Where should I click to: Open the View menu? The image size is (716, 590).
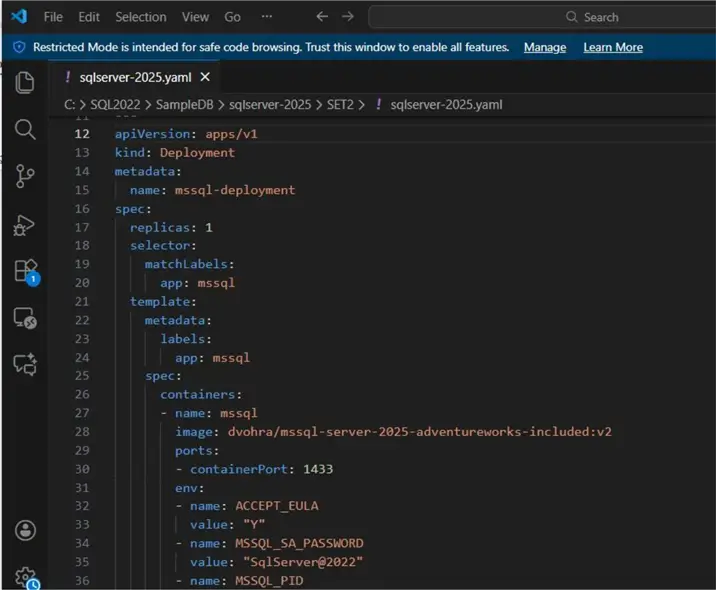(x=195, y=17)
